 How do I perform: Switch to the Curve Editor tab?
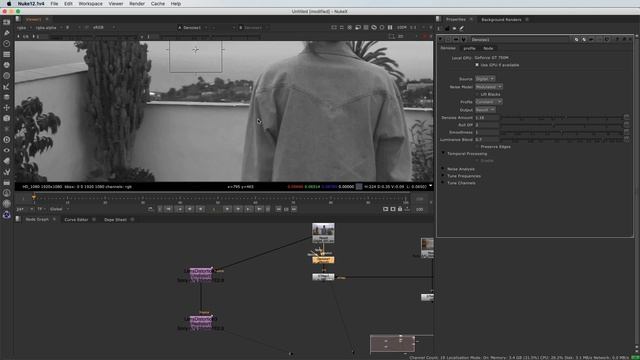tap(76, 220)
